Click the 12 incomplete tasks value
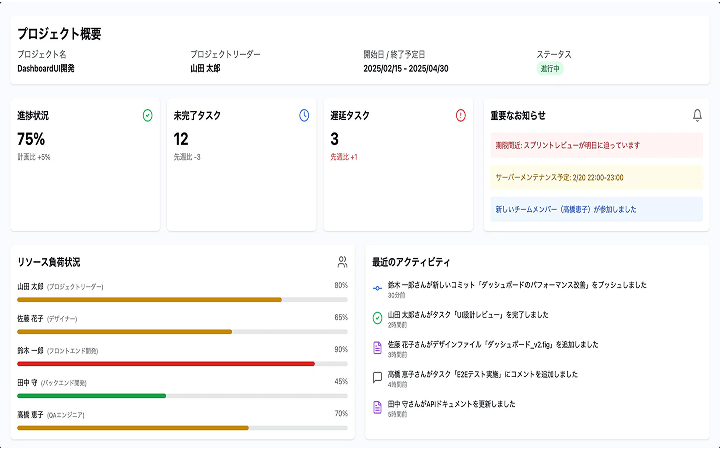Screen dimensions: 720x450 tap(181, 139)
